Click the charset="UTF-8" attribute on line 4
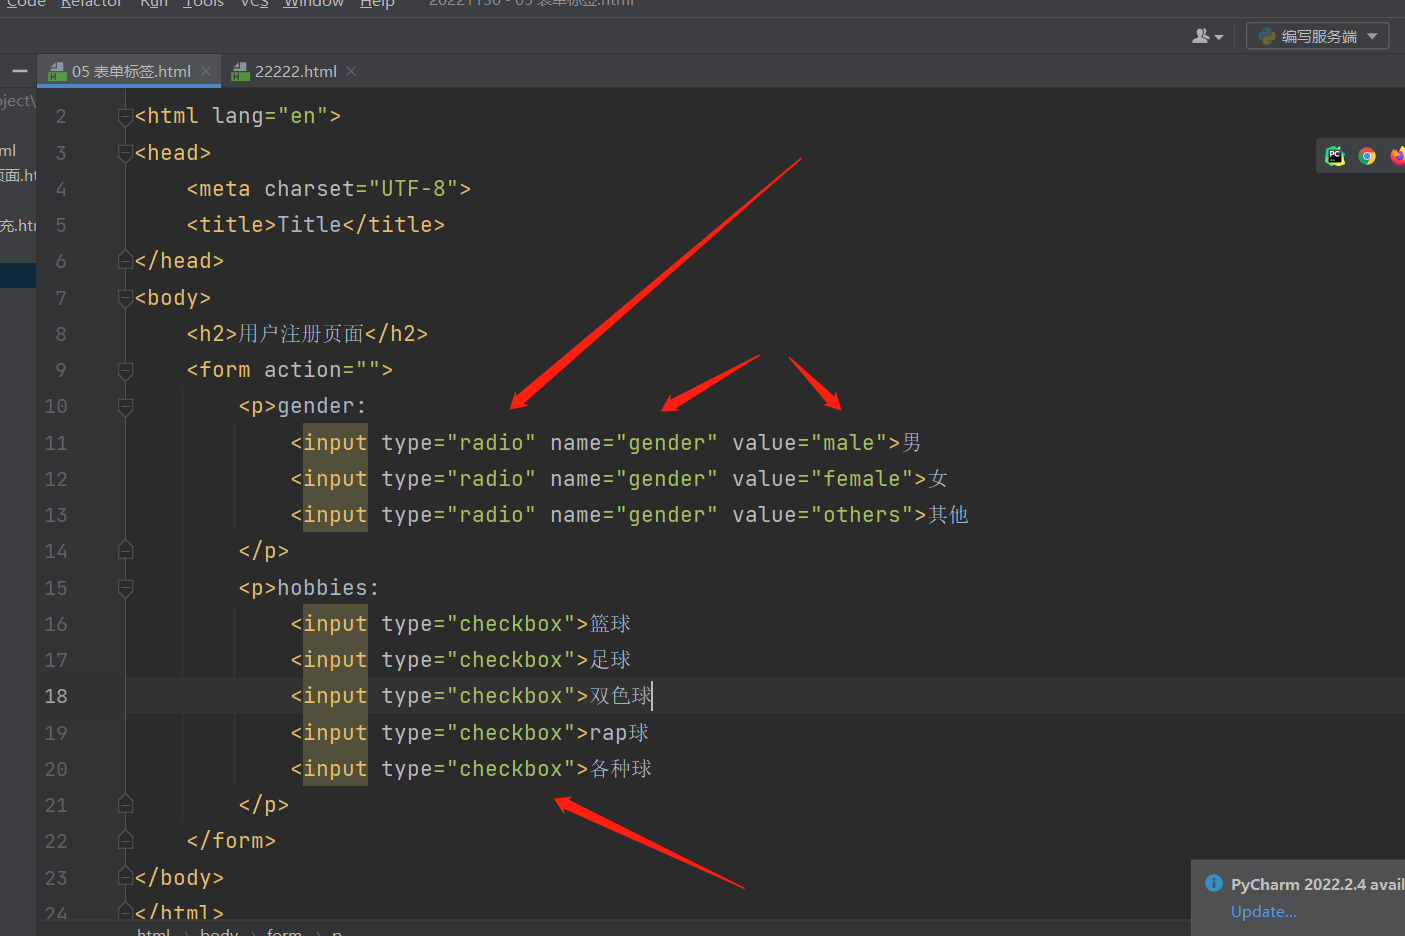Image resolution: width=1405 pixels, height=936 pixels. (x=361, y=189)
